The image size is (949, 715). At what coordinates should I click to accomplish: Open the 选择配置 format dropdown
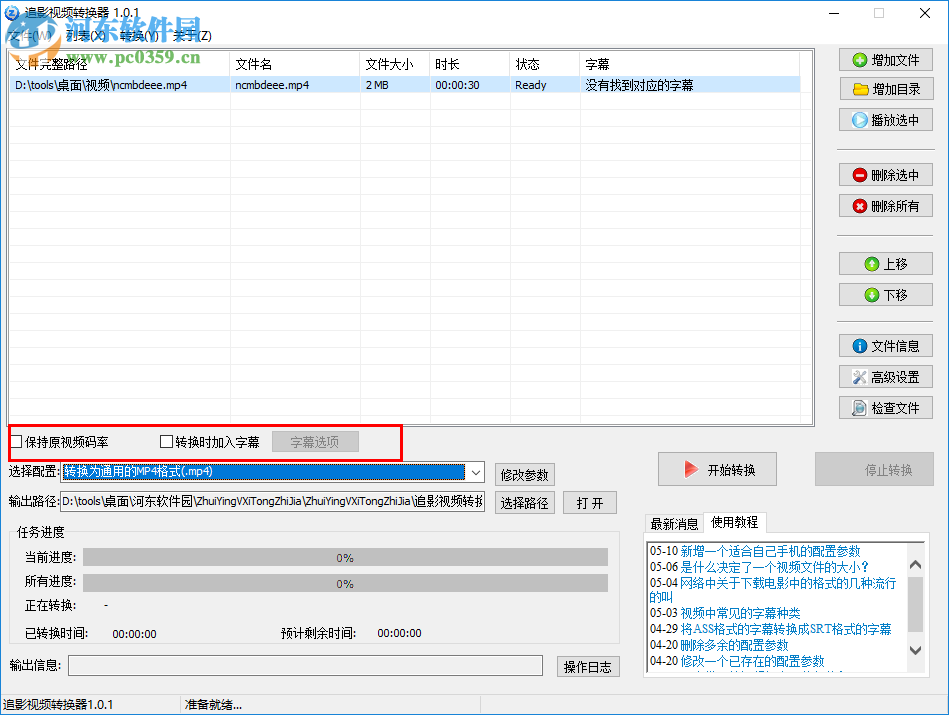point(476,472)
